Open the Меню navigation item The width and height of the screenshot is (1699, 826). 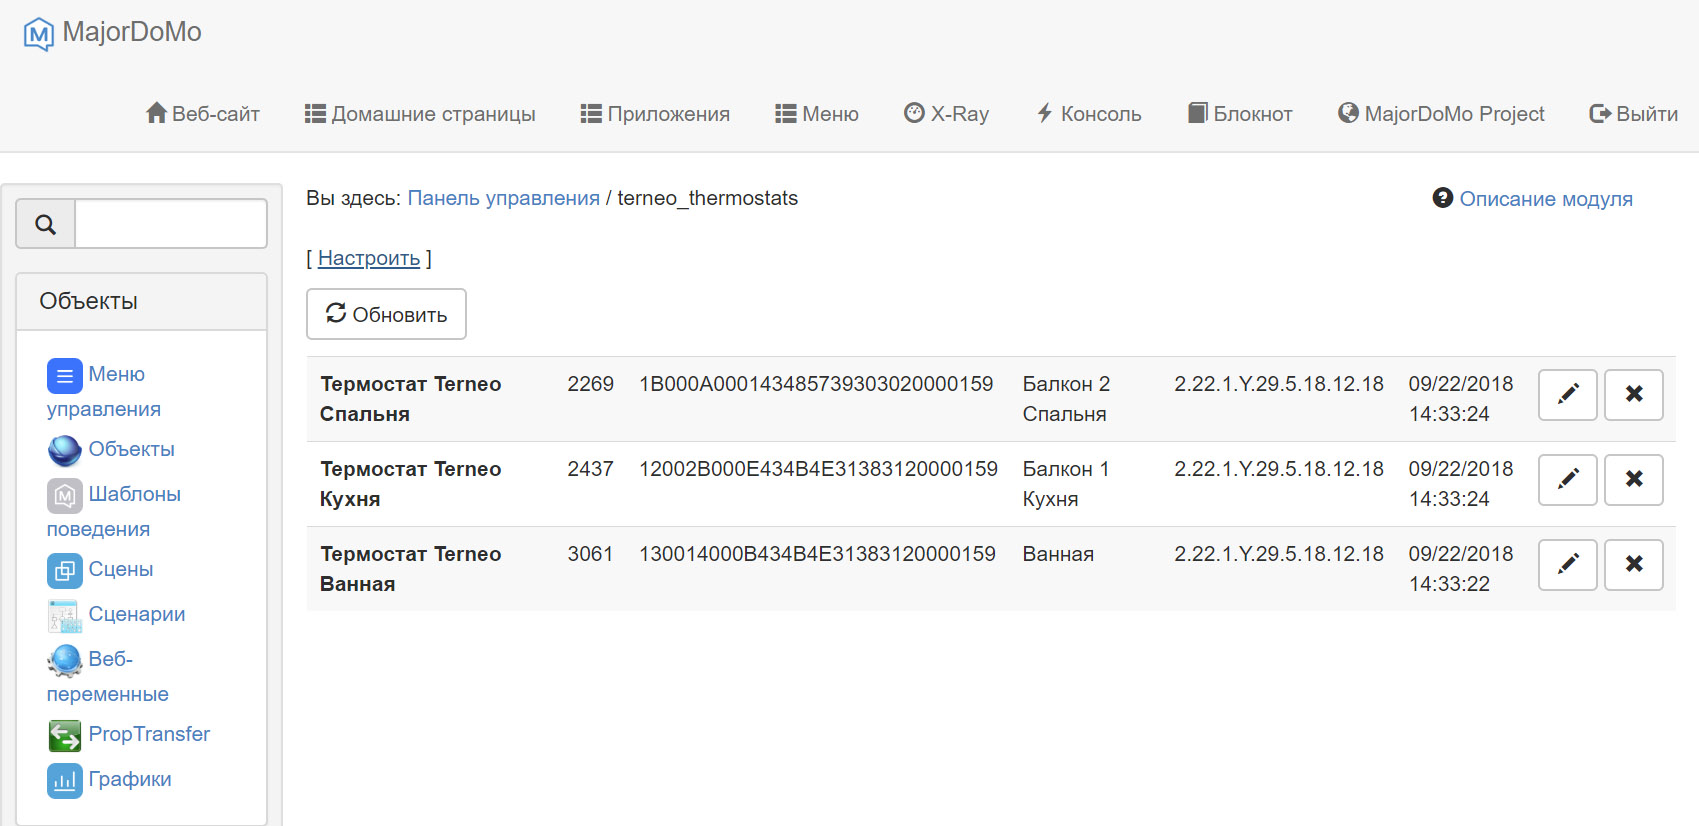pos(817,114)
